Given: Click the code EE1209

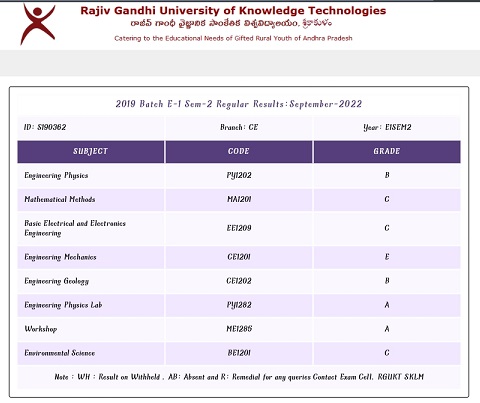Looking at the screenshot, I should [x=239, y=228].
